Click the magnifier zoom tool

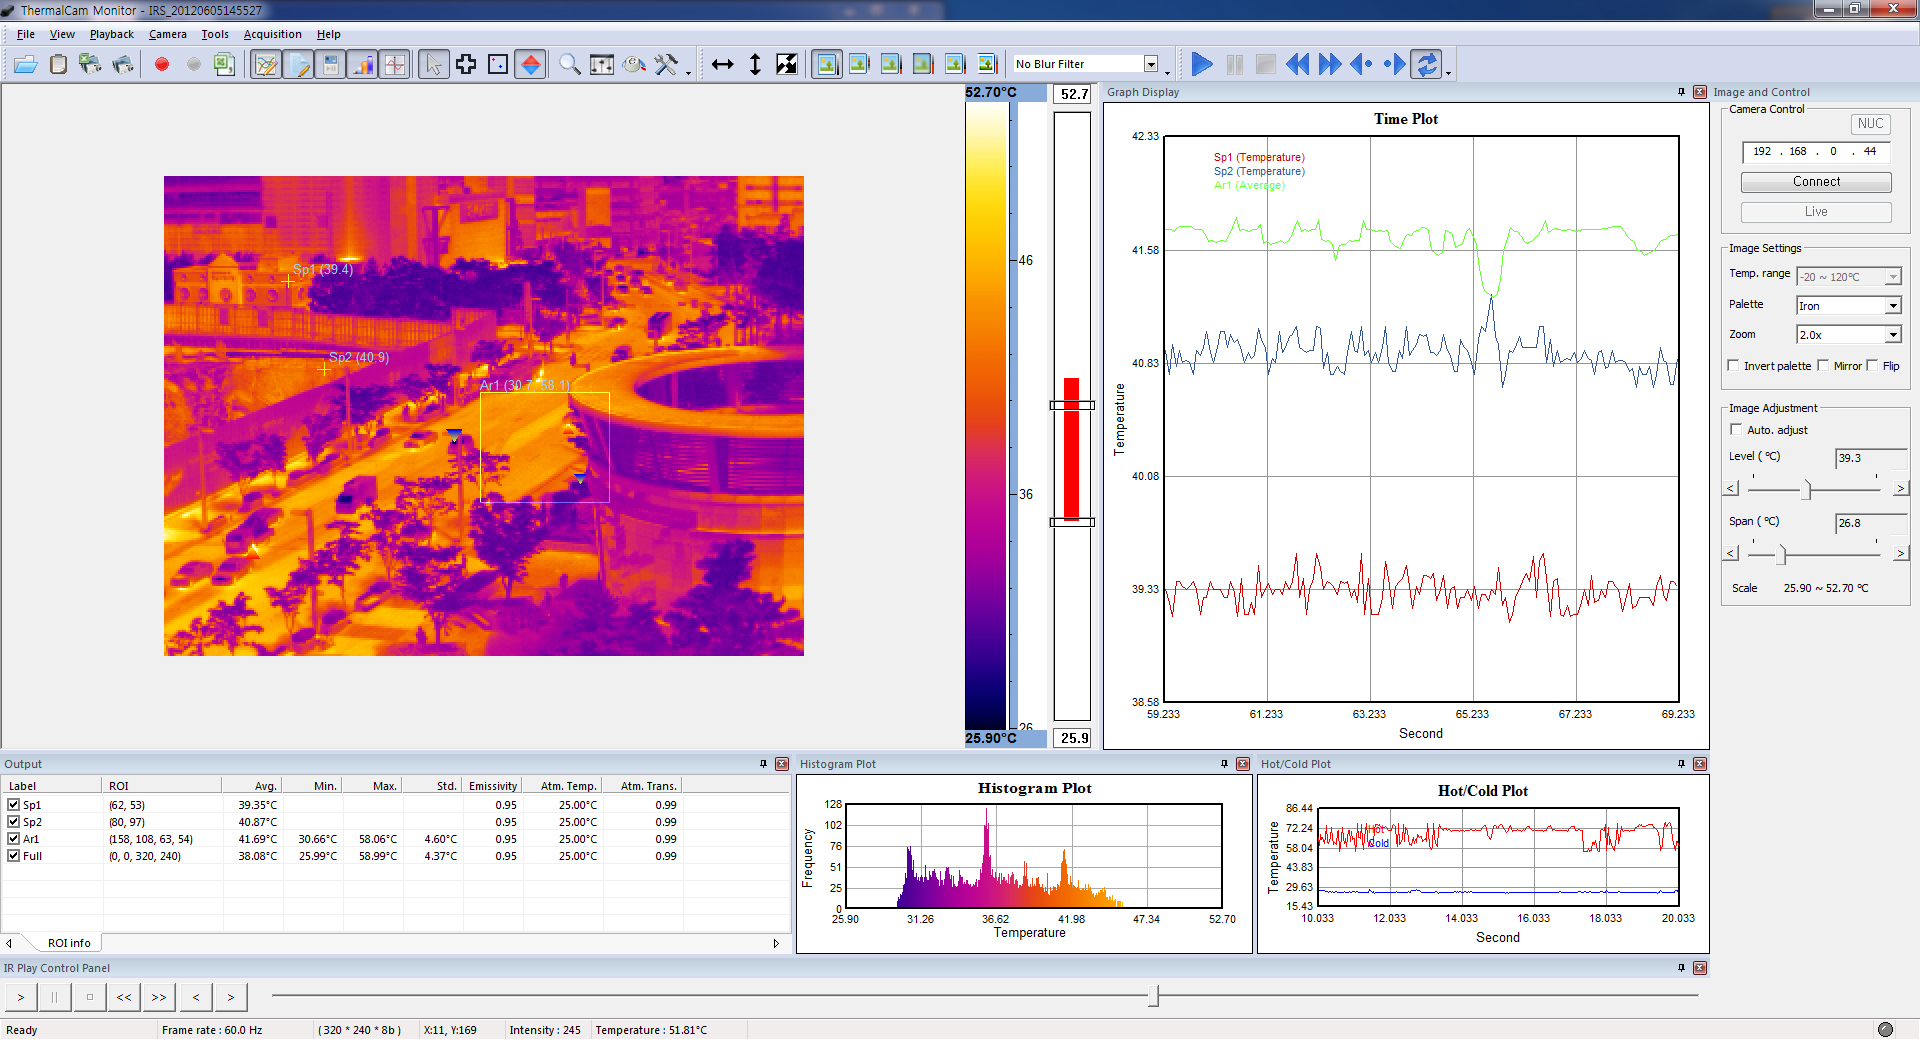coord(569,65)
